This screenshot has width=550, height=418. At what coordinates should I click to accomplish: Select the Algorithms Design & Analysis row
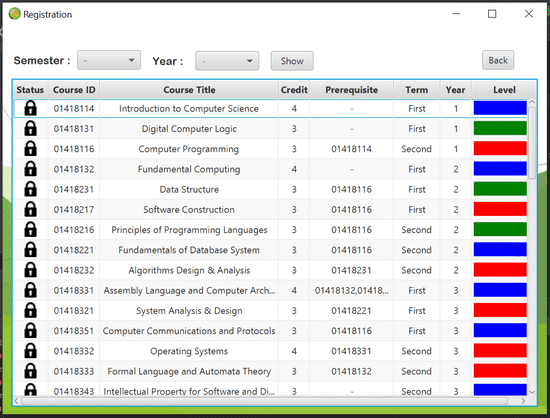(270, 270)
